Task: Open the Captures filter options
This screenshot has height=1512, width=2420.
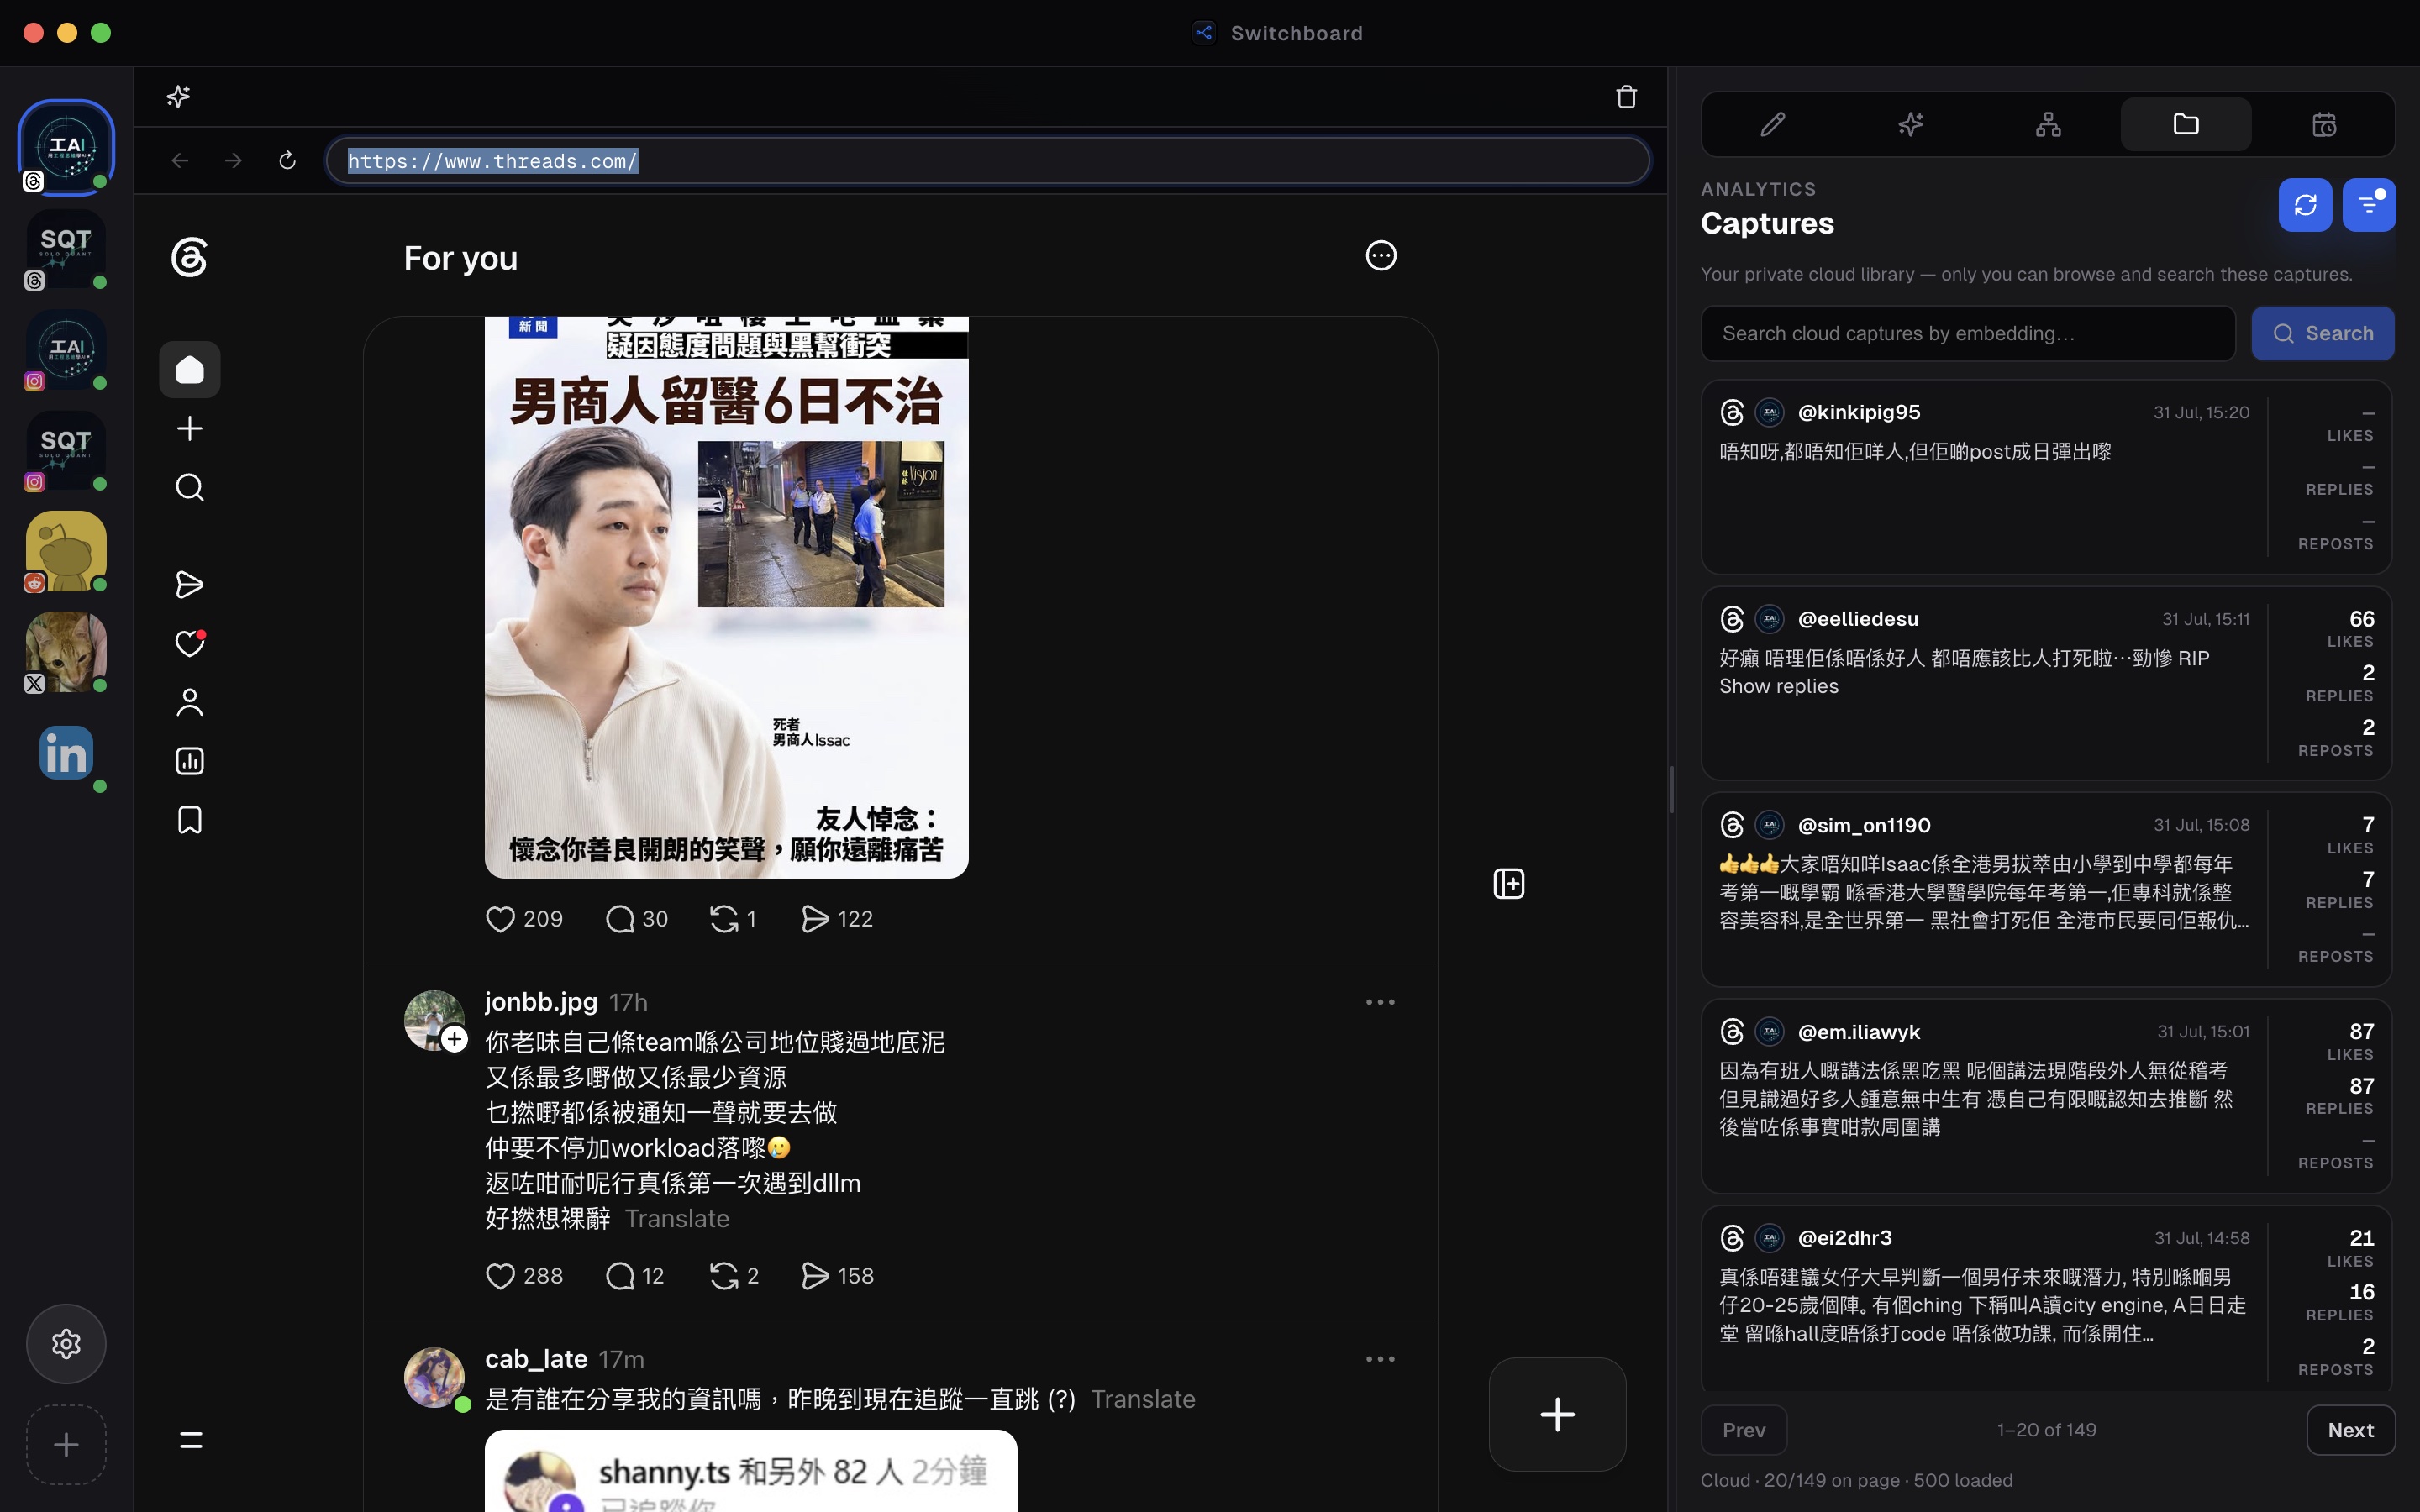Action: coord(2369,205)
